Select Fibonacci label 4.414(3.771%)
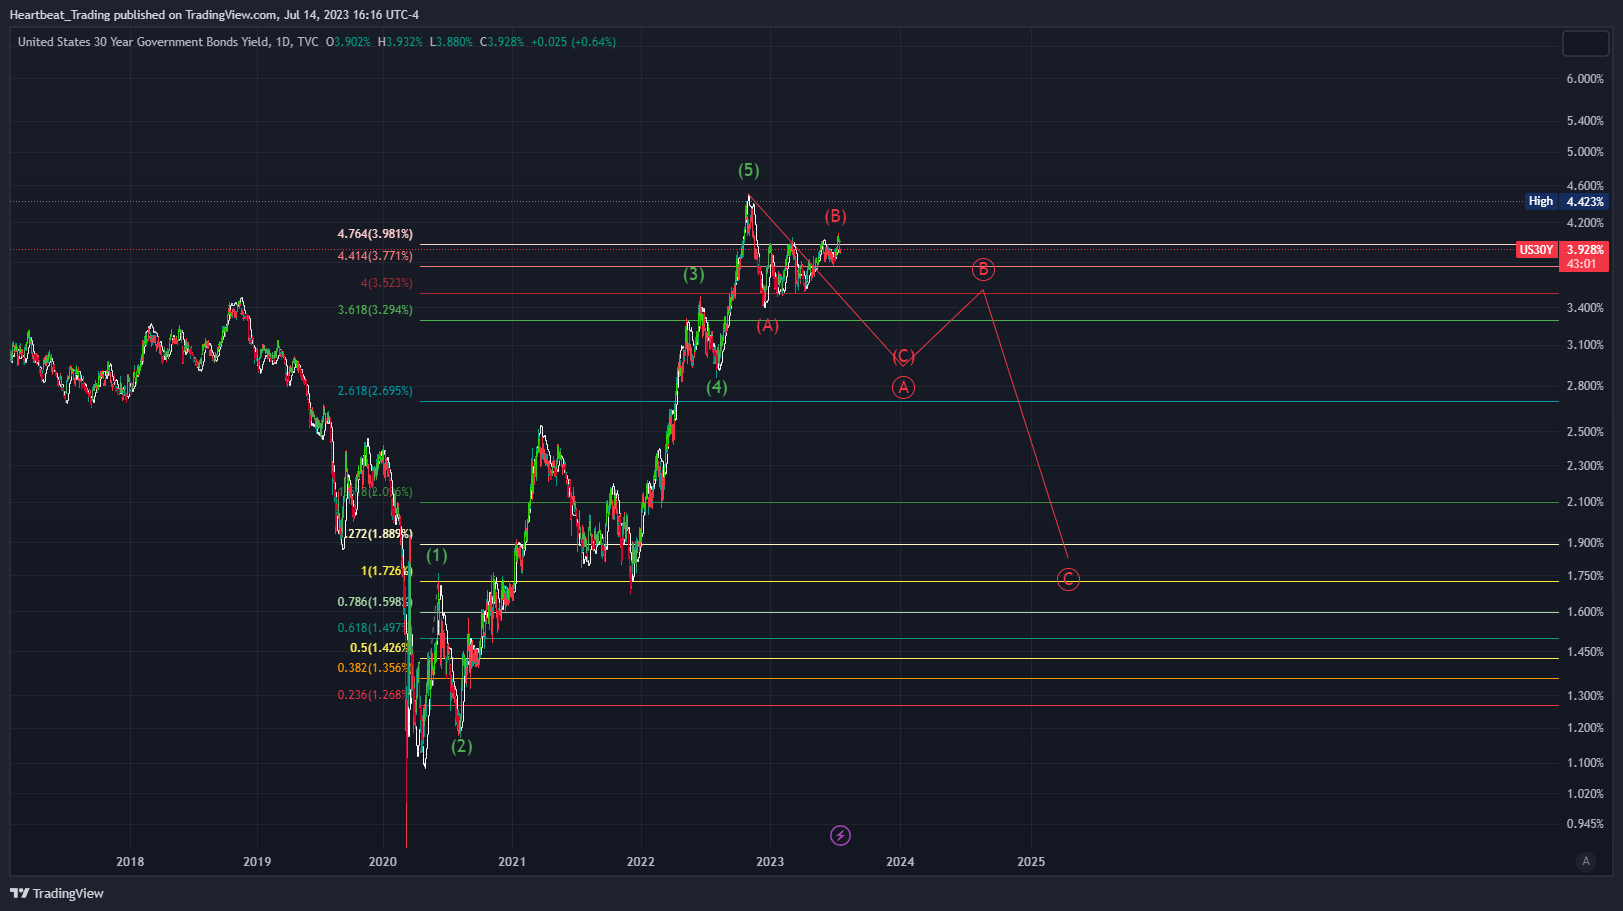The height and width of the screenshot is (911, 1623). pyautogui.click(x=375, y=256)
